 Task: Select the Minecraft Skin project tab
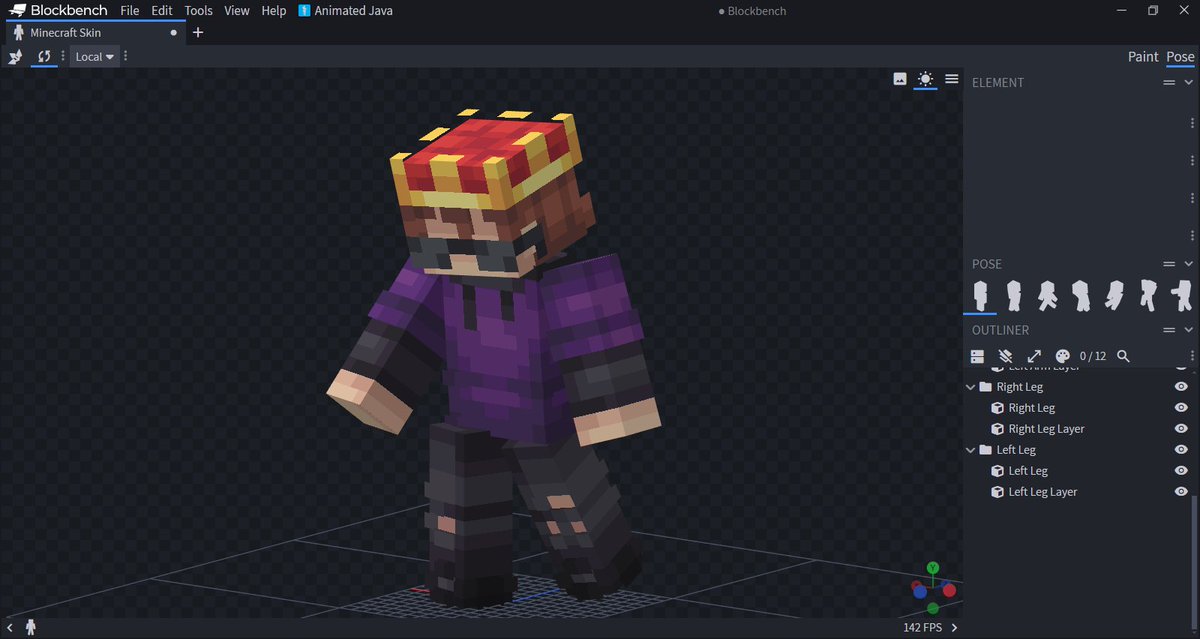pyautogui.click(x=93, y=32)
